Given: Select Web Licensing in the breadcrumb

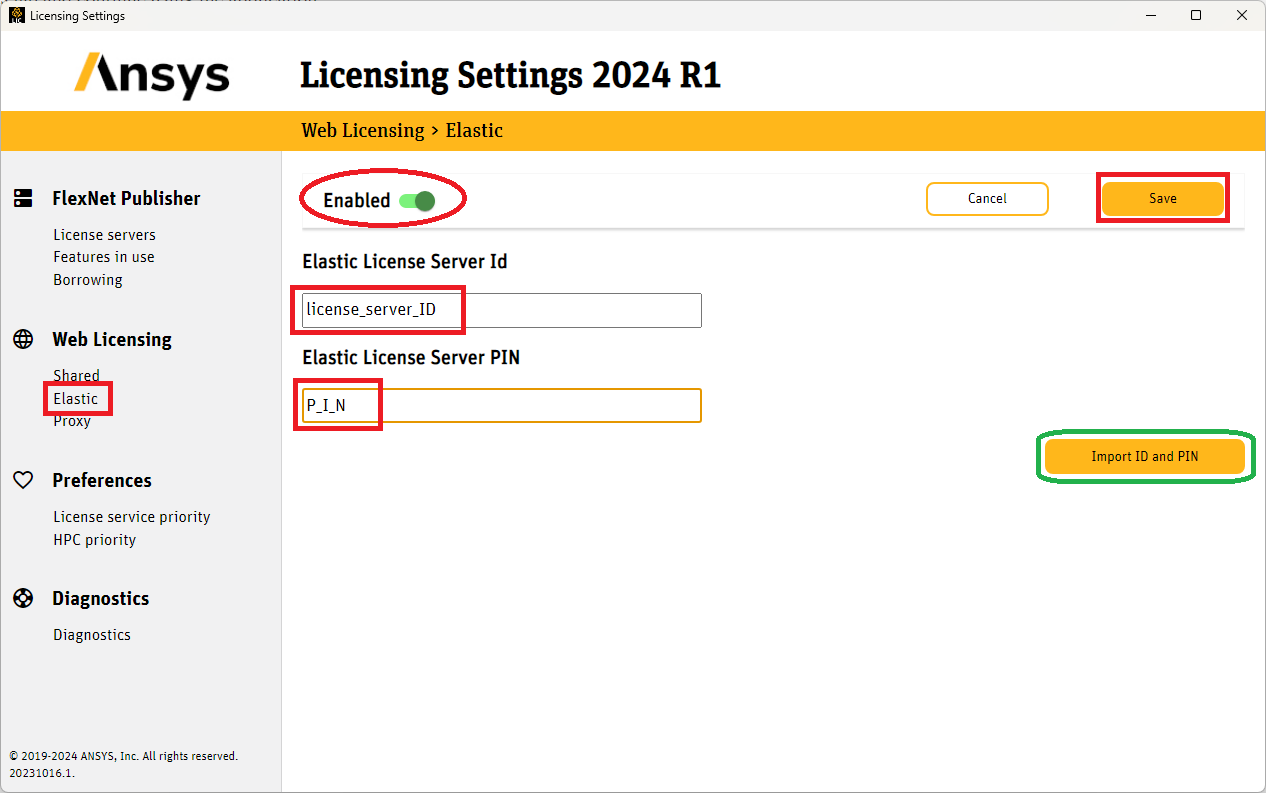Looking at the screenshot, I should click(x=363, y=130).
